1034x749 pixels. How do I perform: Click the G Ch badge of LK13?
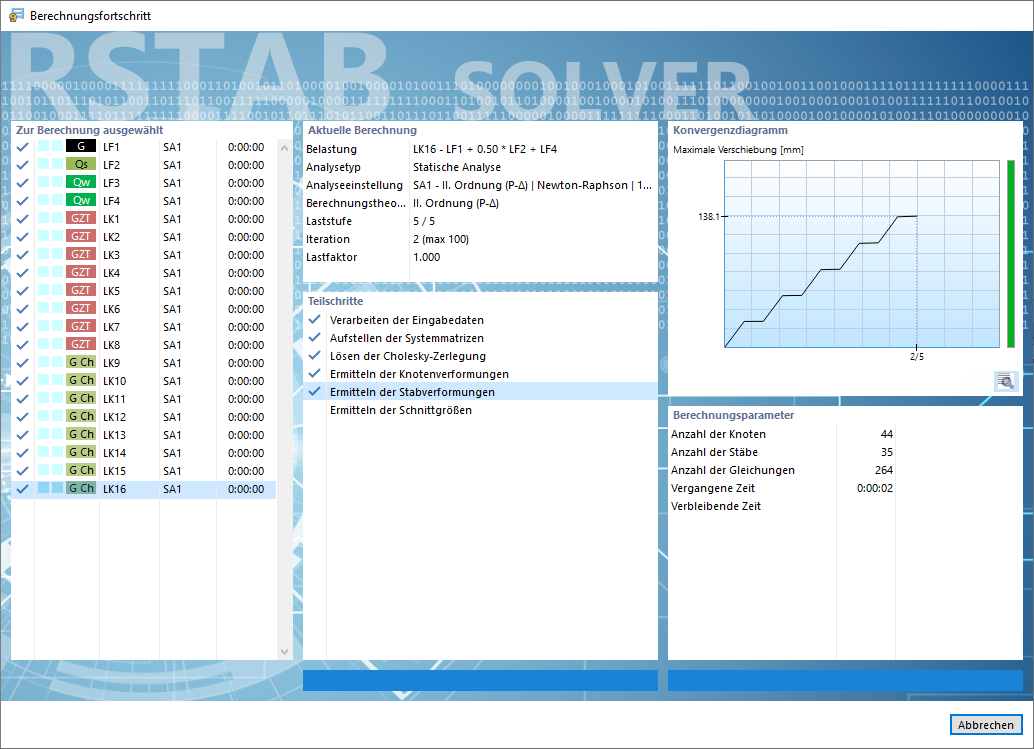[81, 434]
